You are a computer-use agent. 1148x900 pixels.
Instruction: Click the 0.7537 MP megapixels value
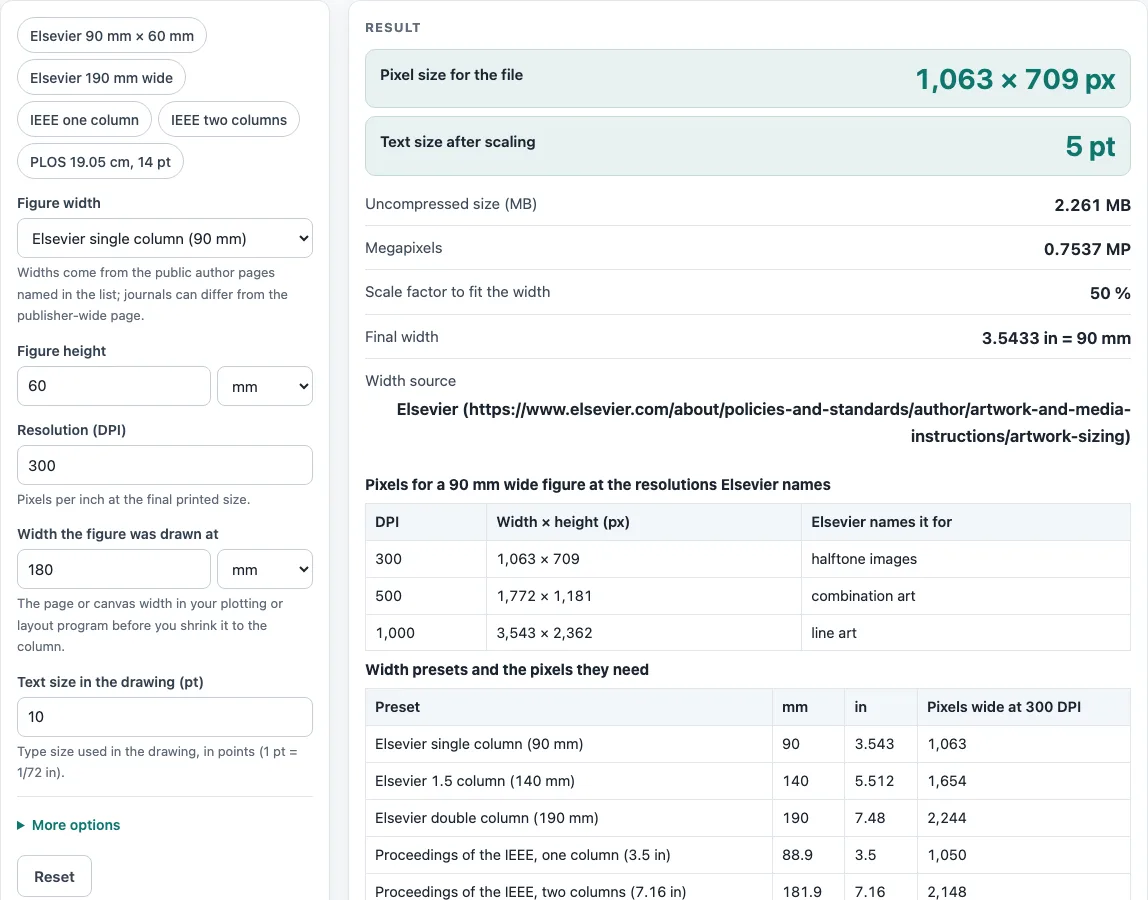1087,249
